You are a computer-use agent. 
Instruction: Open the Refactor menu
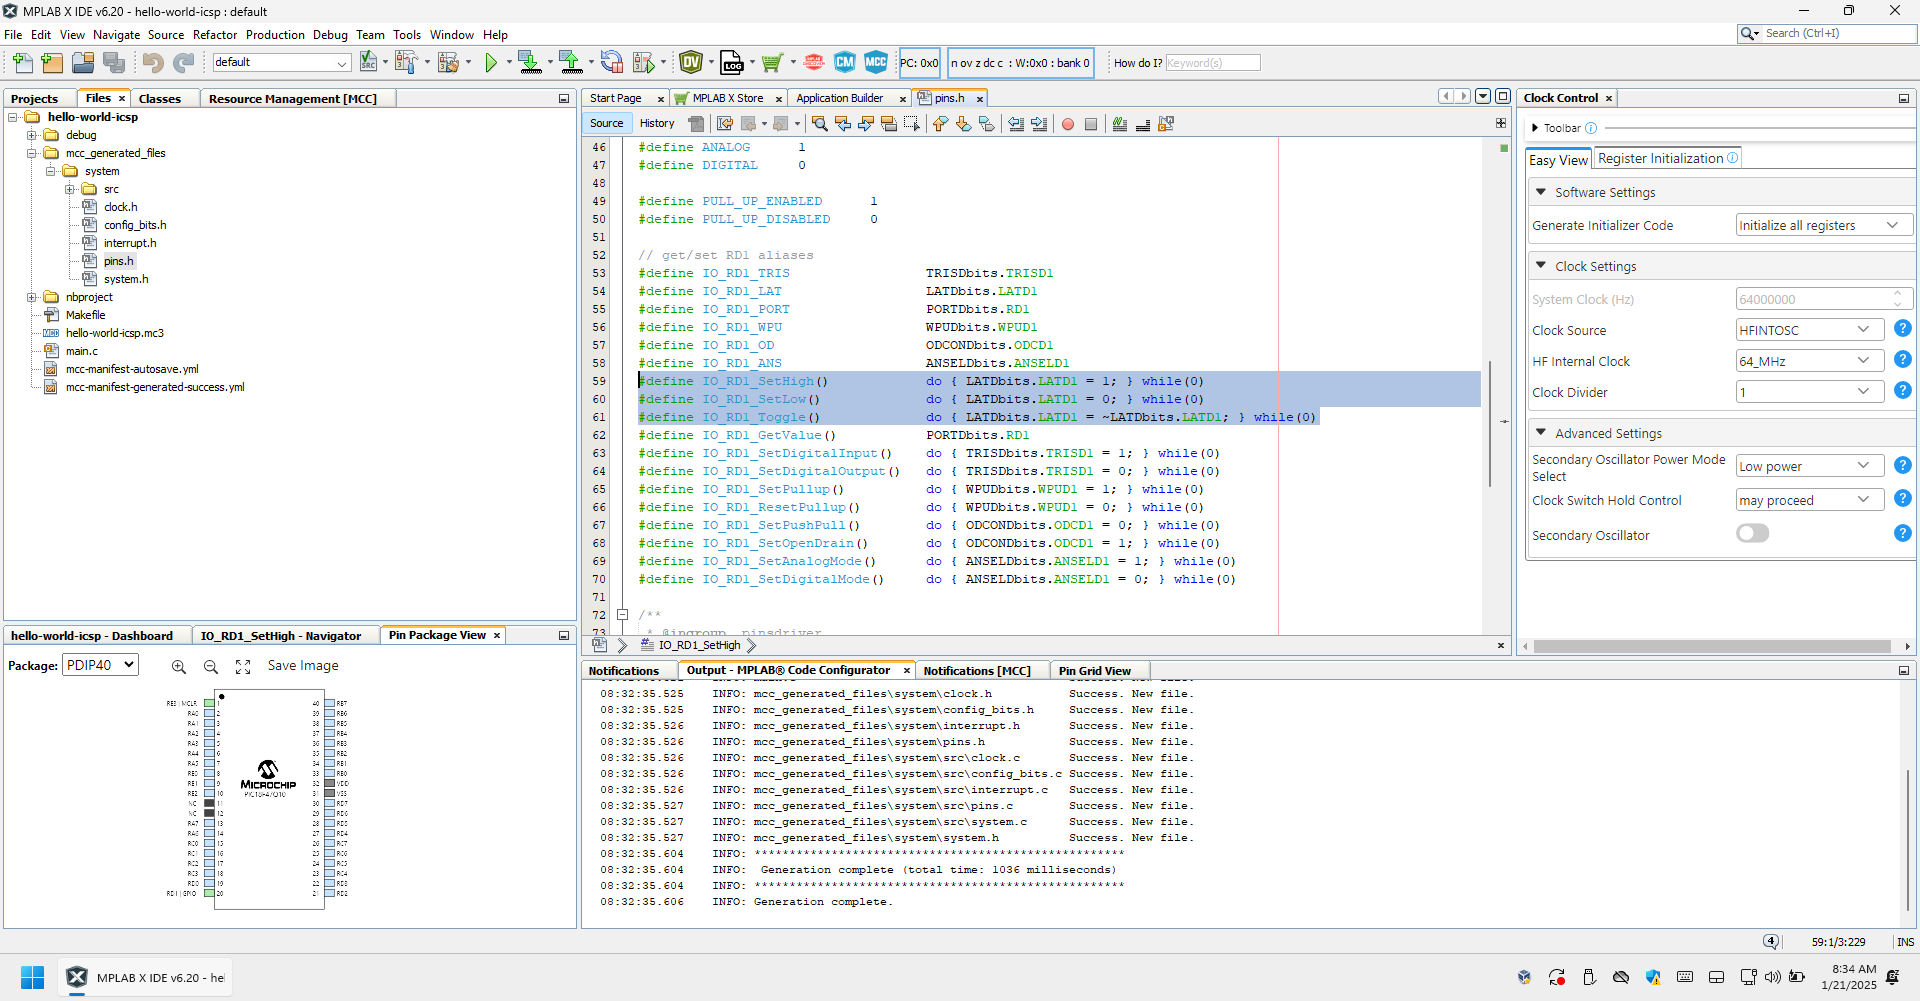[x=215, y=35]
